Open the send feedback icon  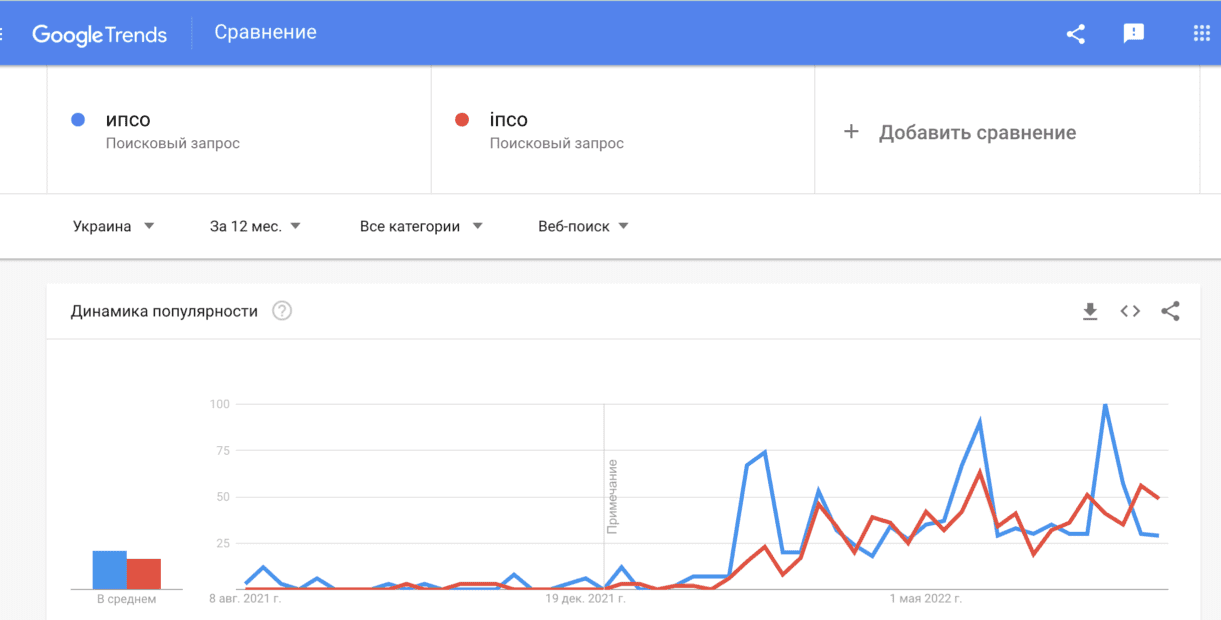[x=1133, y=33]
